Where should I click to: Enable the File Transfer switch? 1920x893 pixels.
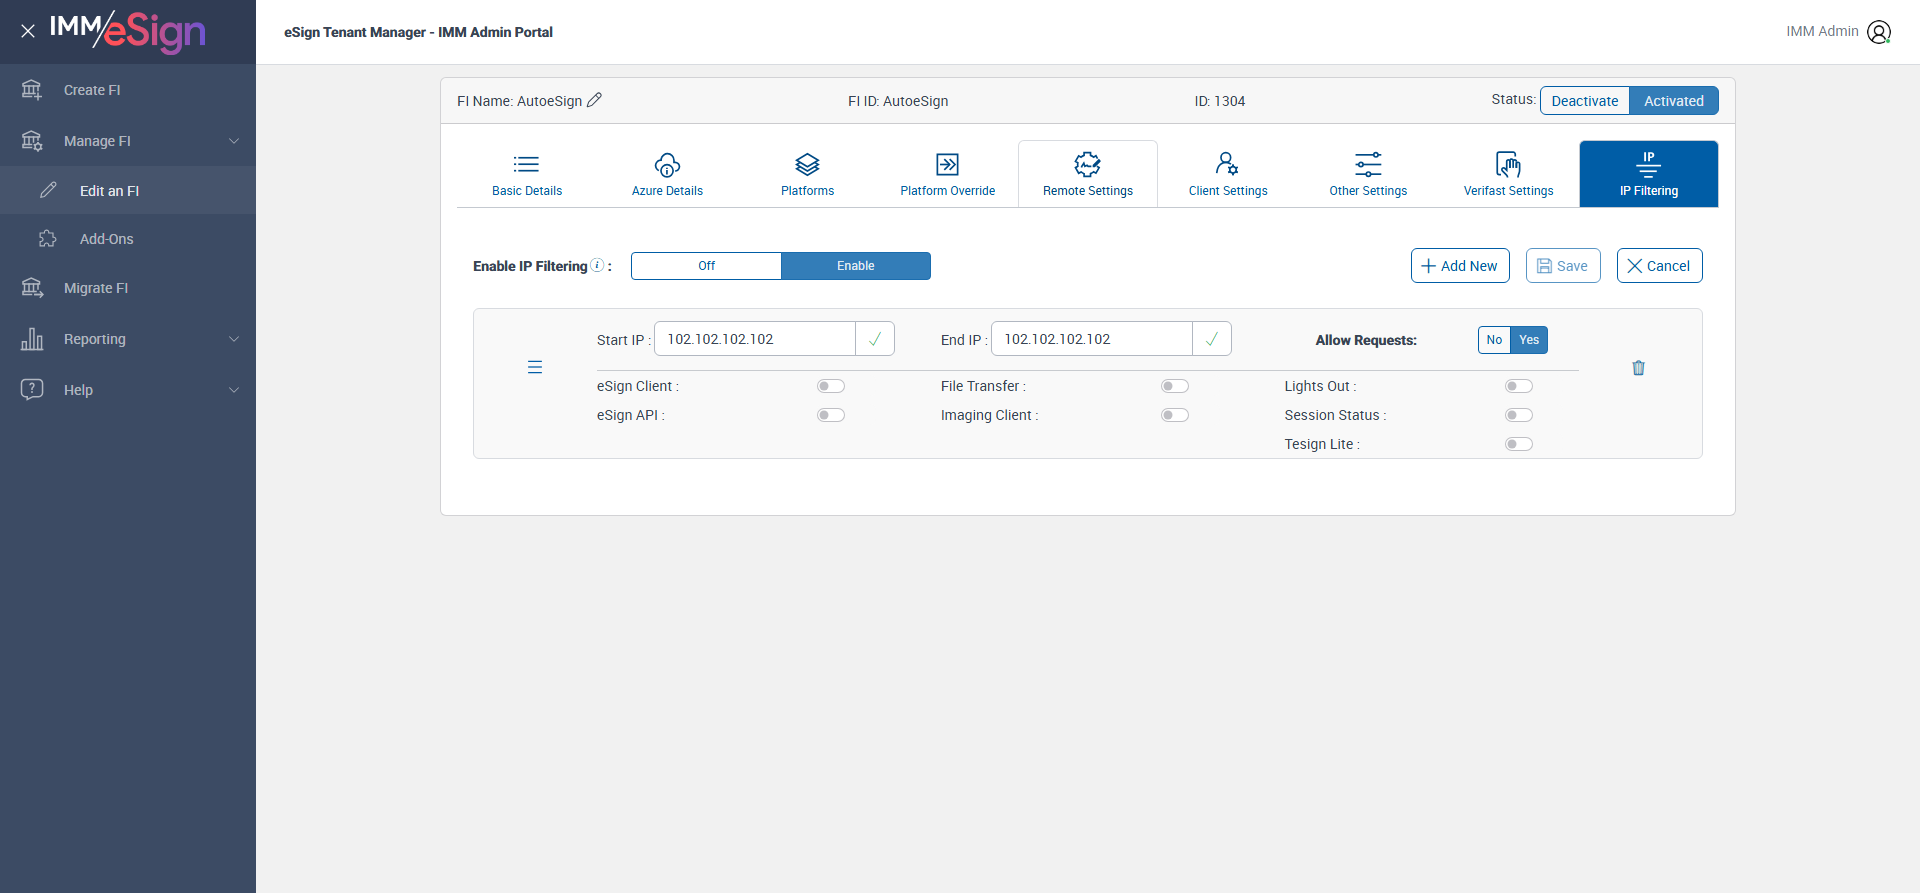coord(1175,386)
